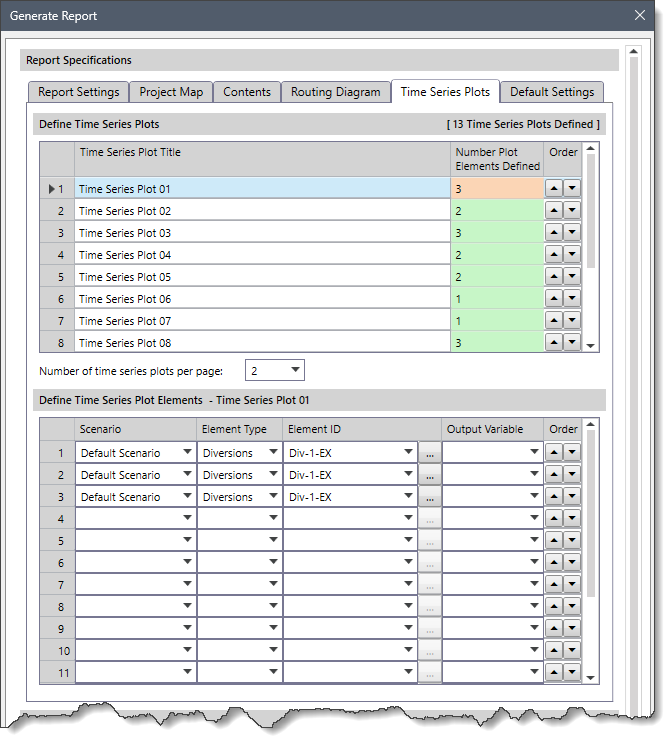
Task: Select Time Series Plot 03 title
Action: tap(262, 233)
